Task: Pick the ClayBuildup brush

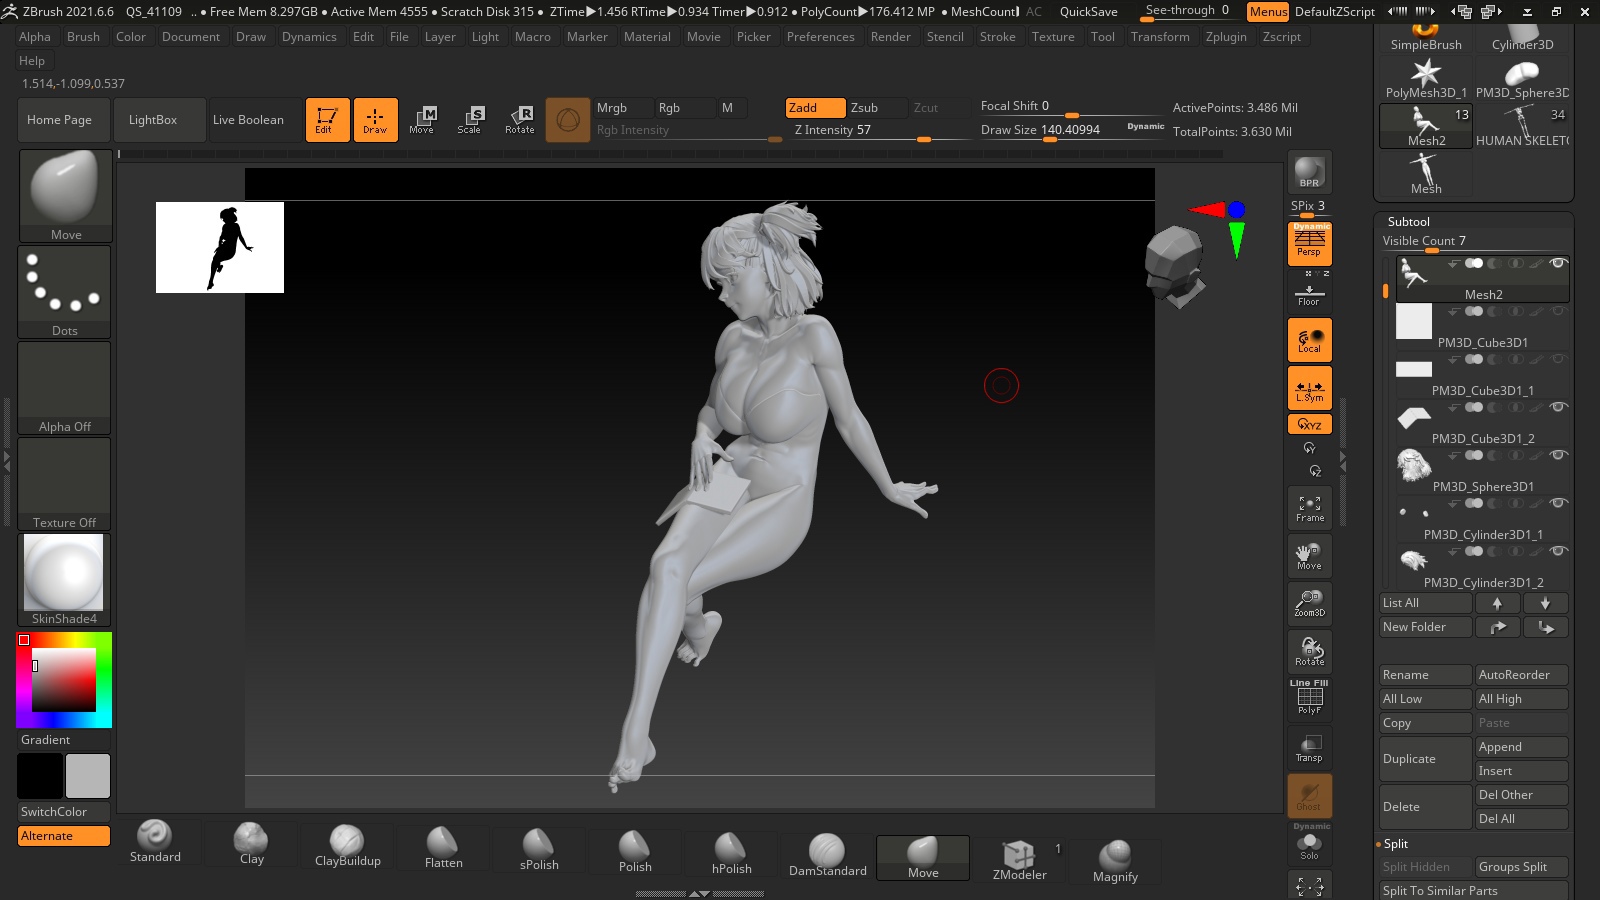Action: [347, 846]
